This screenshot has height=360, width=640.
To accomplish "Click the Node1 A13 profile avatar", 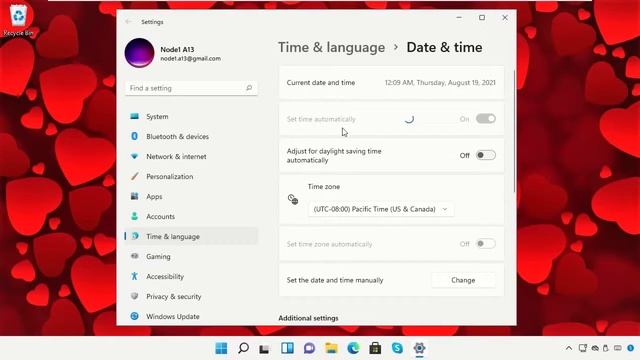I will pyautogui.click(x=140, y=53).
